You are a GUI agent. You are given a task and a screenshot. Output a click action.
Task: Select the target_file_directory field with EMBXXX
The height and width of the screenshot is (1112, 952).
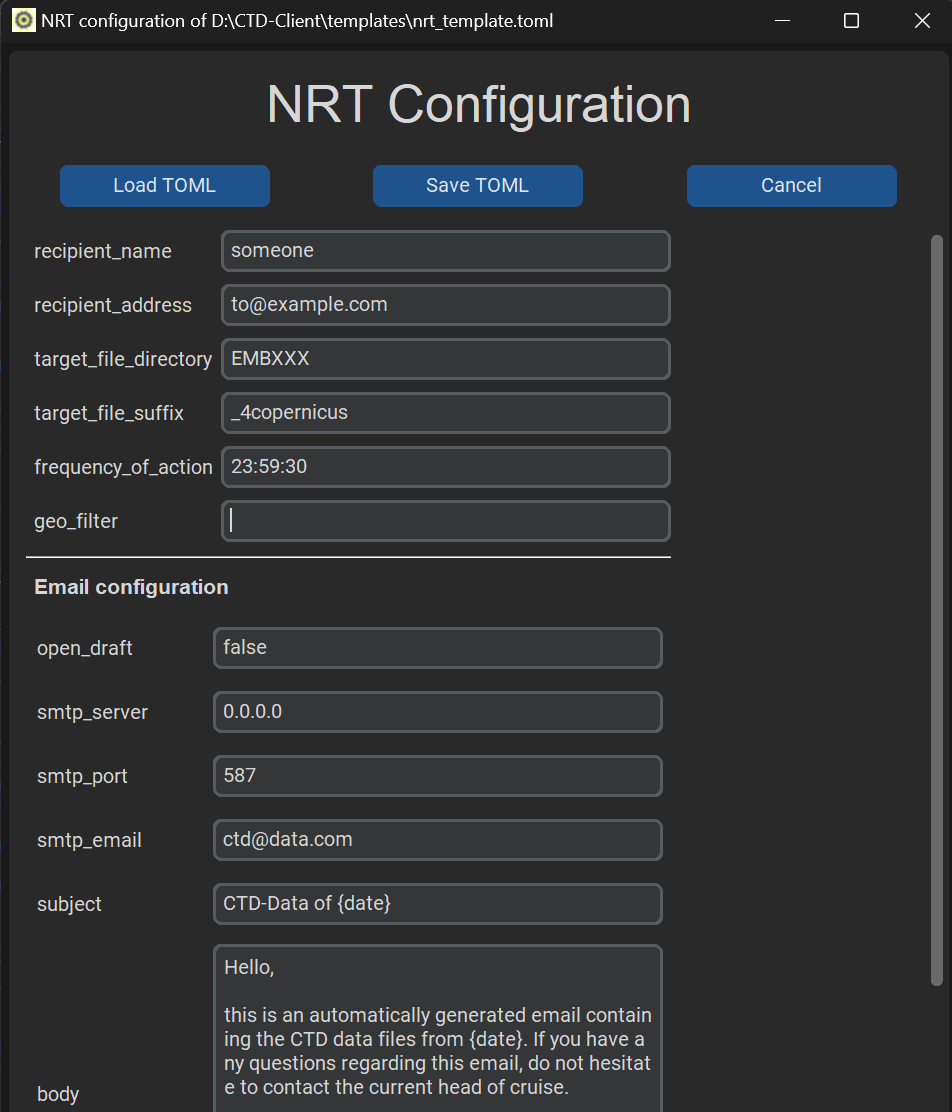[x=445, y=359]
